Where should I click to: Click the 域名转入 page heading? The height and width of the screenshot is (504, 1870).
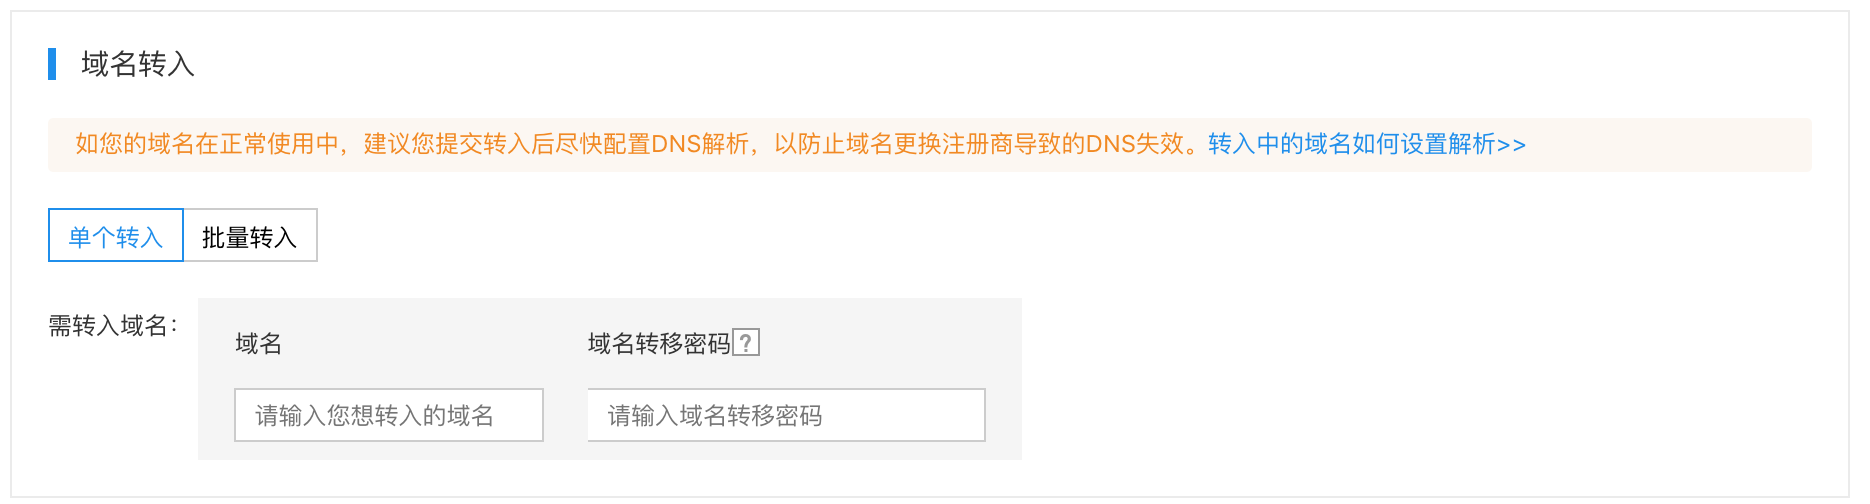point(138,64)
